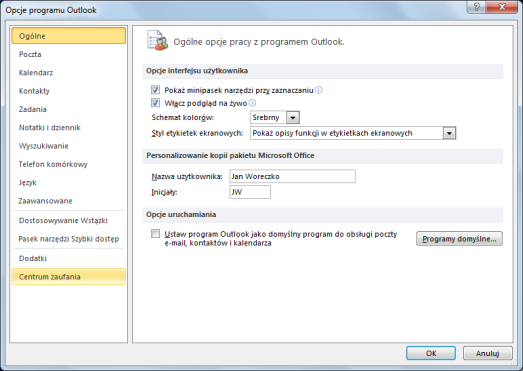
Task: Open Dostosowywanie Wstążki category
Action: (68, 221)
